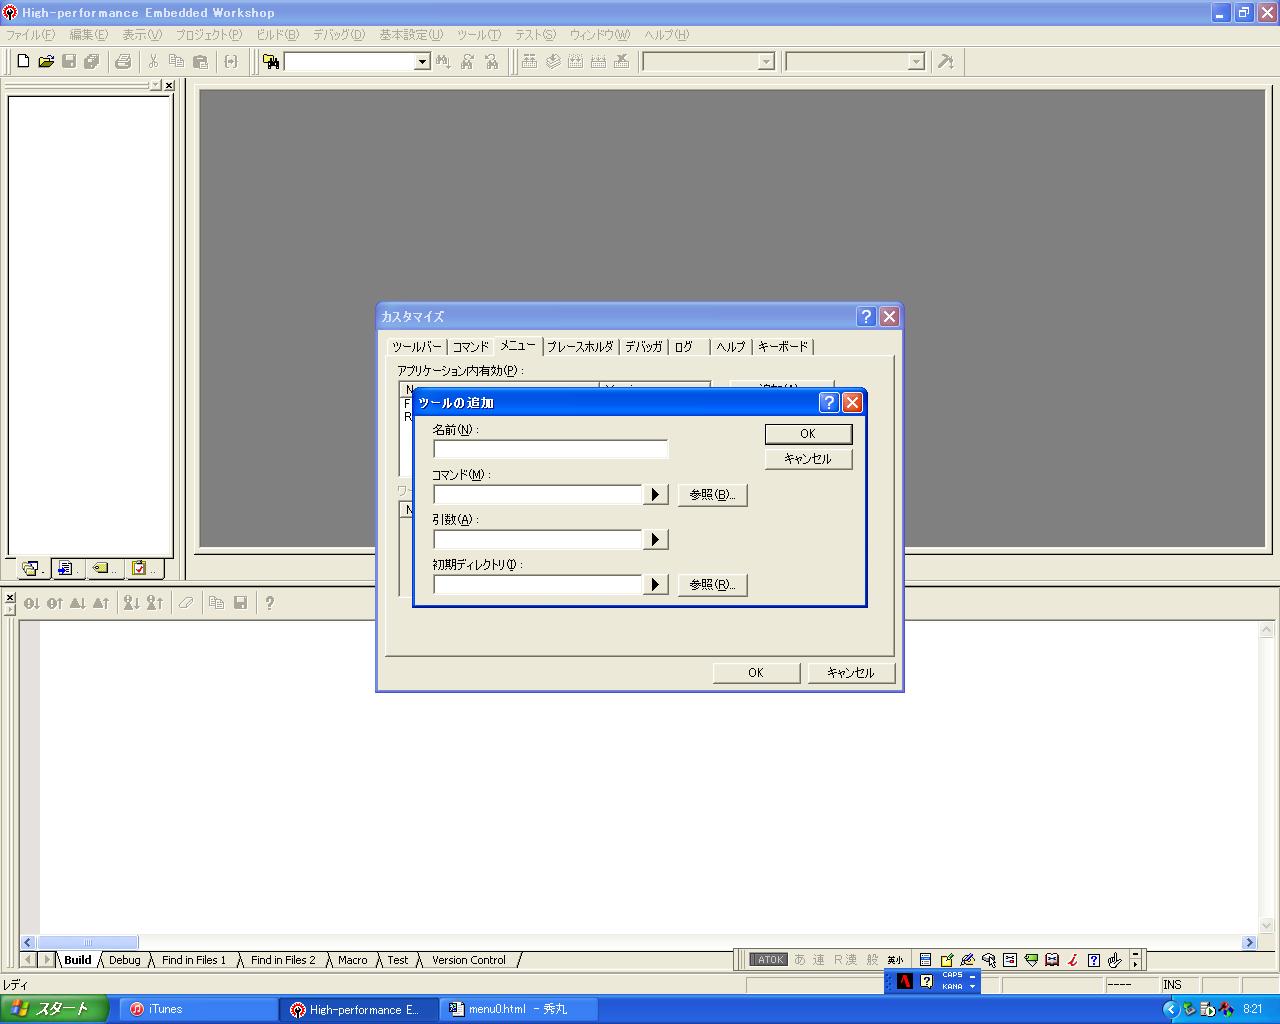Click the Open File folder icon
The width and height of the screenshot is (1280, 1024).
coord(46,62)
